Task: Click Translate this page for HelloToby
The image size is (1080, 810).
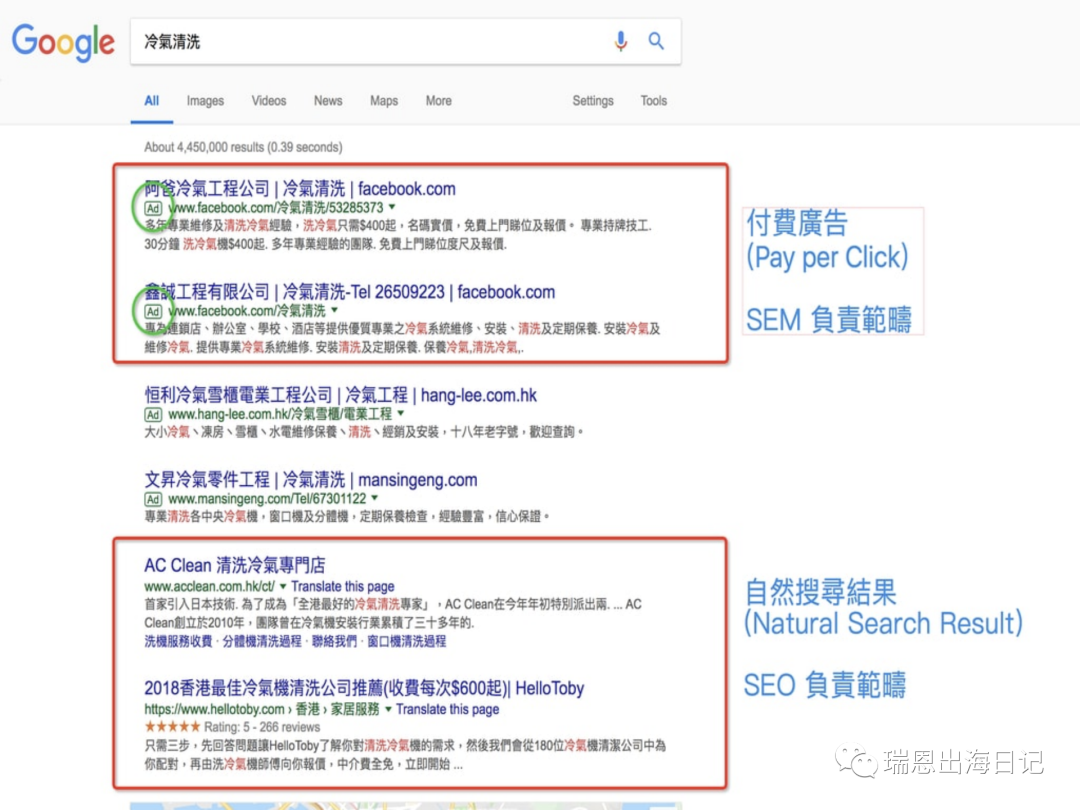Action: [448, 709]
